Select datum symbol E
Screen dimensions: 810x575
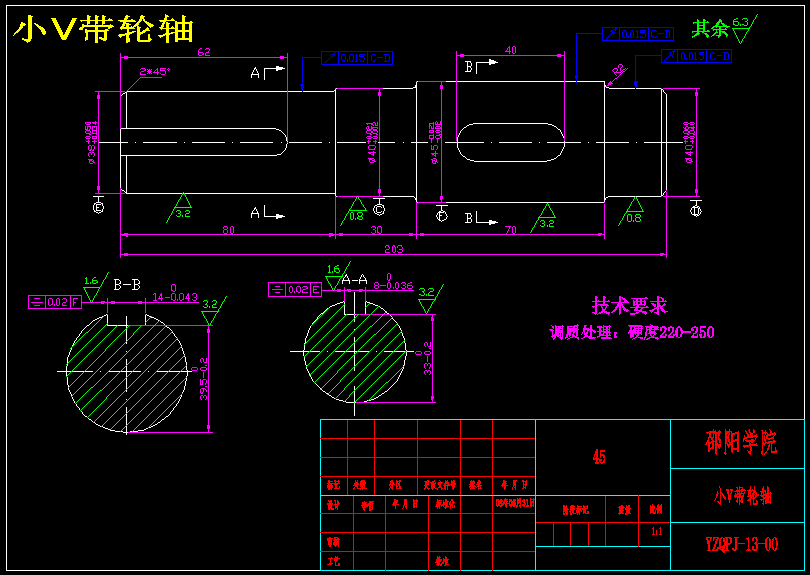pyautogui.click(x=98, y=207)
